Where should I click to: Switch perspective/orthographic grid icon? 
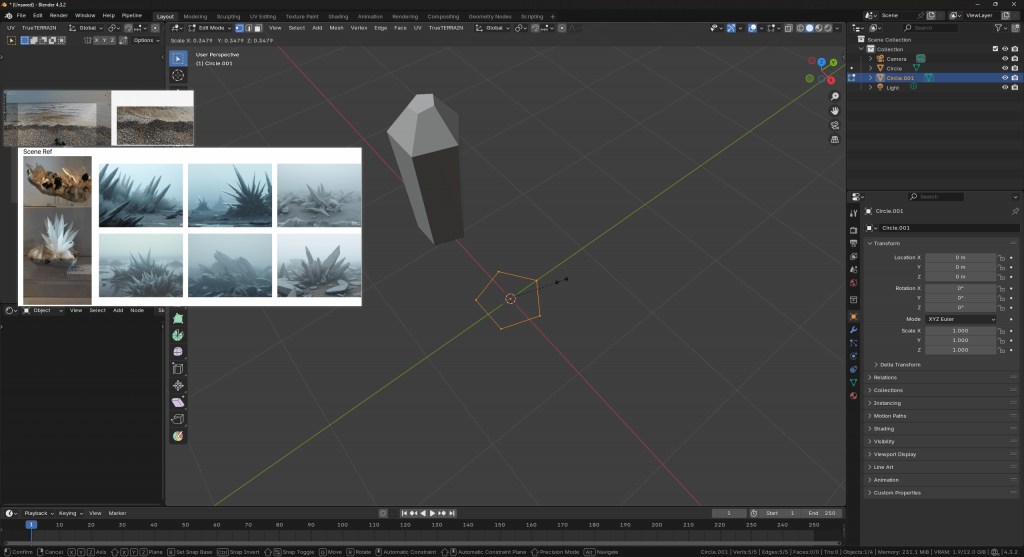coord(834,140)
